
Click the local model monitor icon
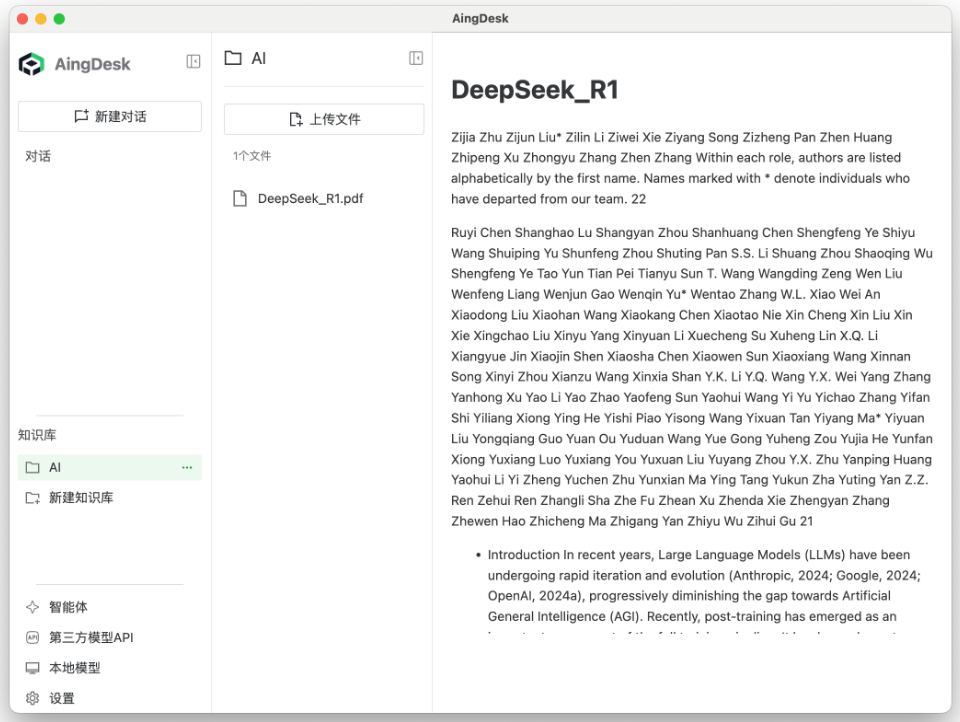coord(33,668)
